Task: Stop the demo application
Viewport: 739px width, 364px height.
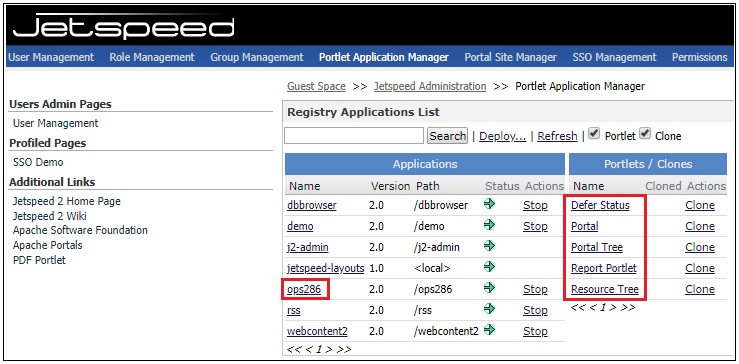Action: point(535,226)
